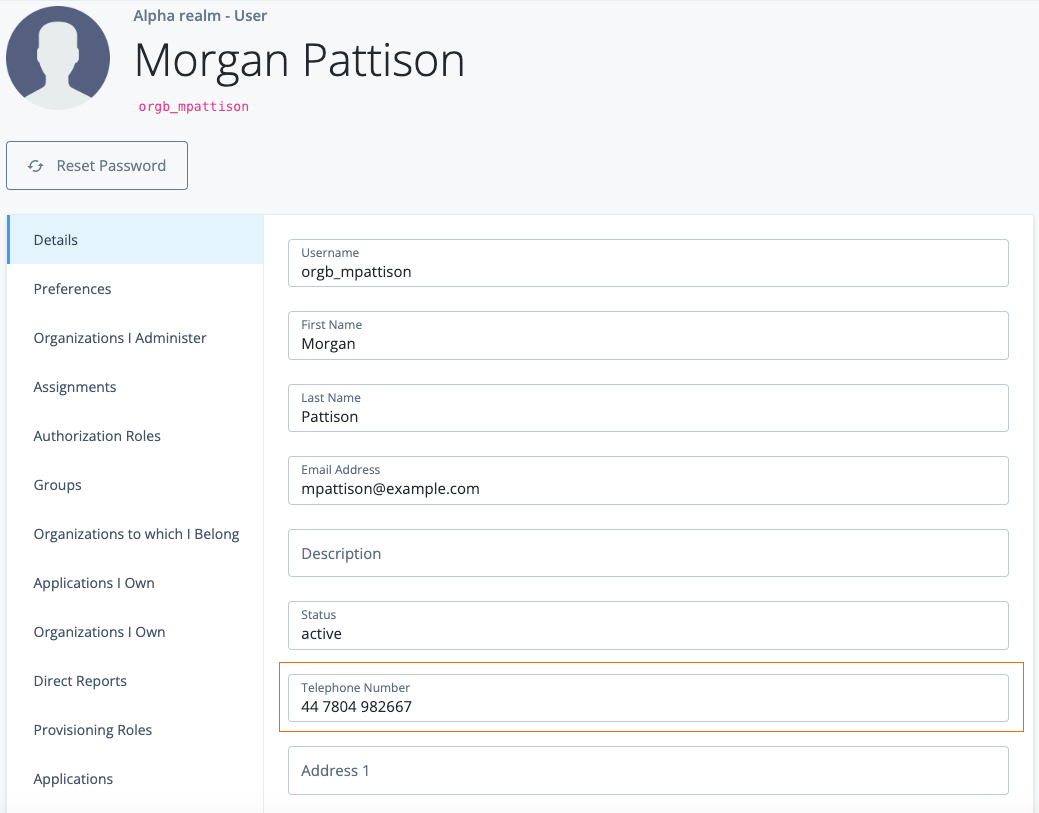
Task: Open Organizations I Administer
Action: (119, 338)
